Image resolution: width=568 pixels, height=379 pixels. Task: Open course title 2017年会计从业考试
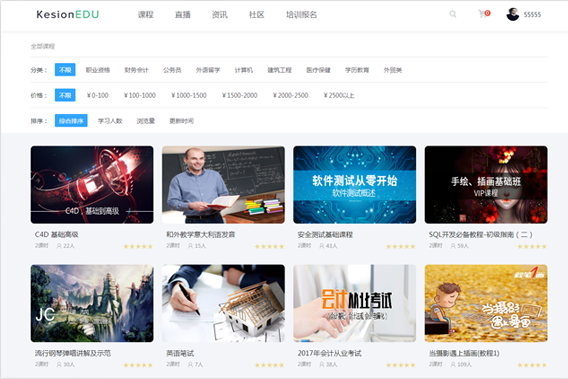pos(329,353)
